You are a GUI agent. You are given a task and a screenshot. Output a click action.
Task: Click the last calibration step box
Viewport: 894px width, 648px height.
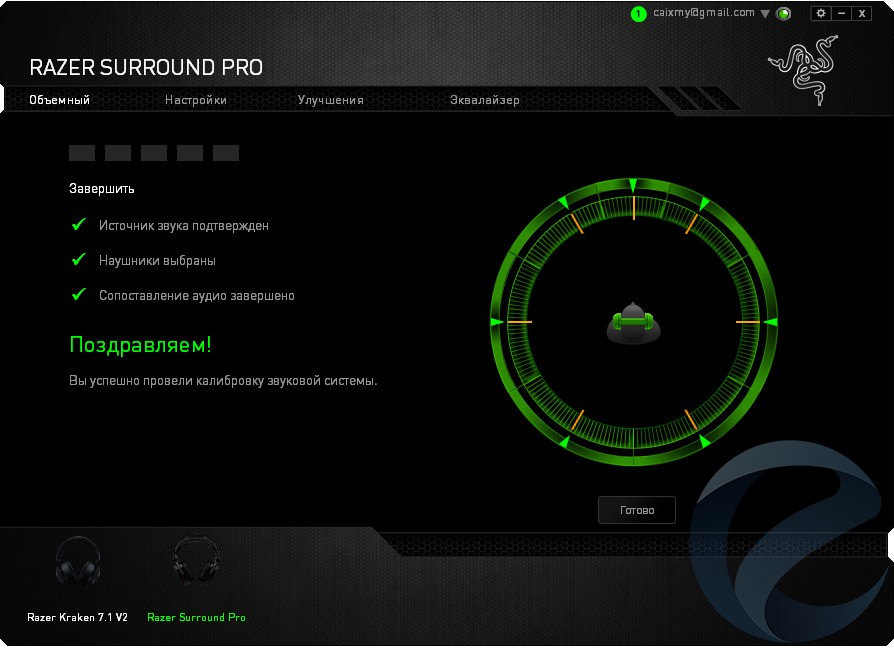tap(226, 153)
